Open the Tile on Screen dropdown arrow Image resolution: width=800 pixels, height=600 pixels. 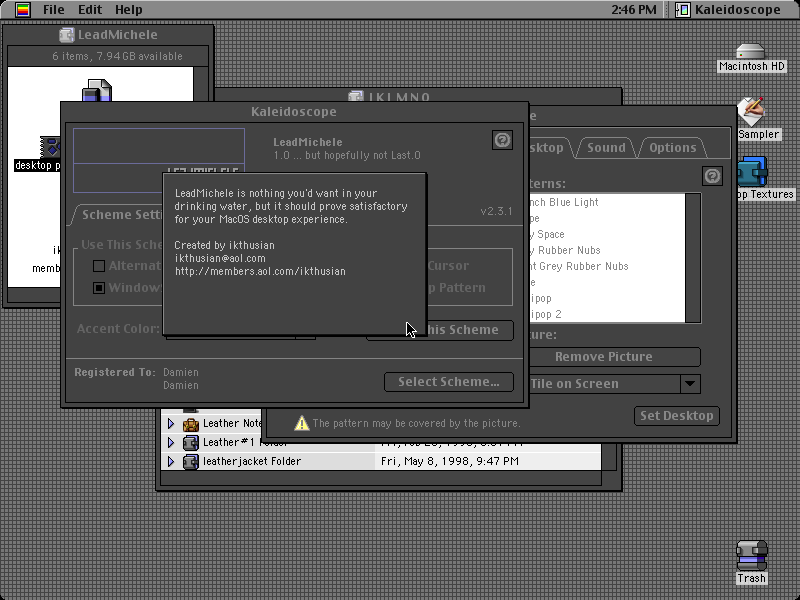[690, 384]
